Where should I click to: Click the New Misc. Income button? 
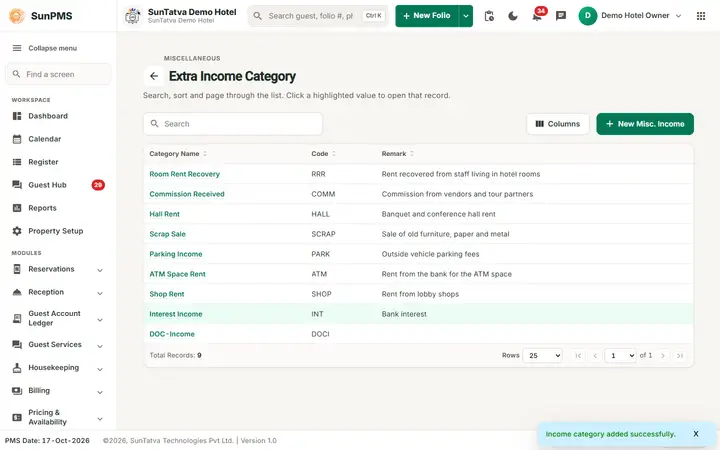click(645, 124)
